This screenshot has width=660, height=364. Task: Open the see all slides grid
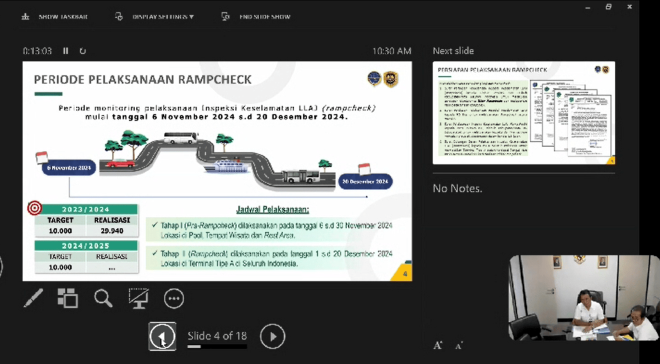(68, 298)
